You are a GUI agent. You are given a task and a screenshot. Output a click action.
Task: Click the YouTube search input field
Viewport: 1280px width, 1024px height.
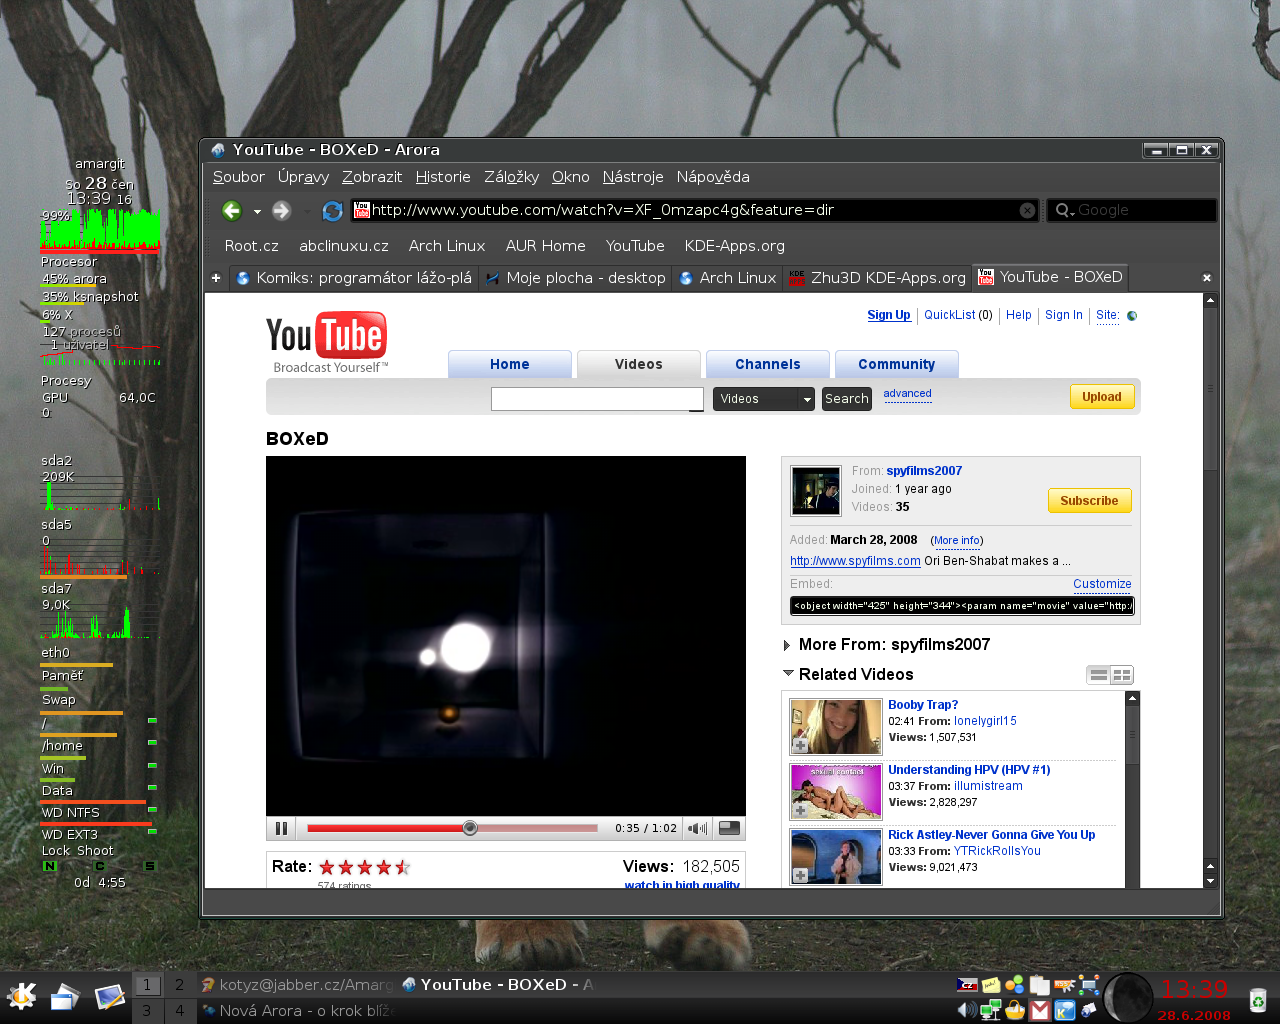[x=597, y=399]
